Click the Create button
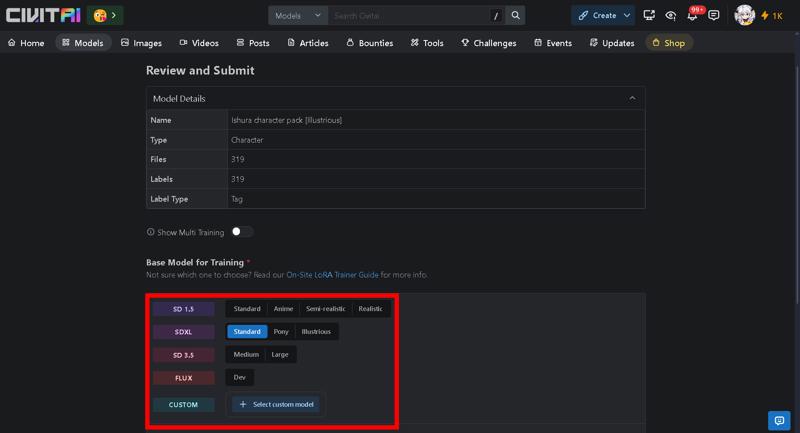This screenshot has width=800, height=433. click(x=597, y=15)
